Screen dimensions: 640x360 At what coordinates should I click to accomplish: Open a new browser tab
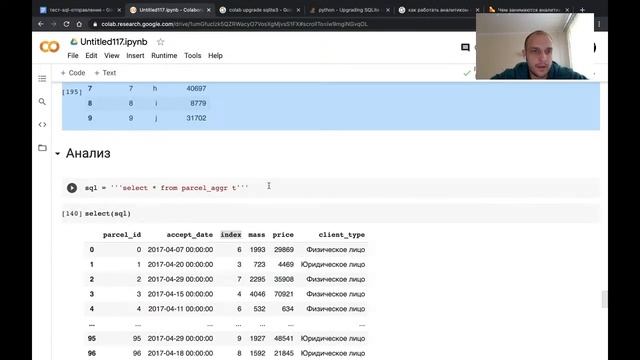[x=582, y=9]
